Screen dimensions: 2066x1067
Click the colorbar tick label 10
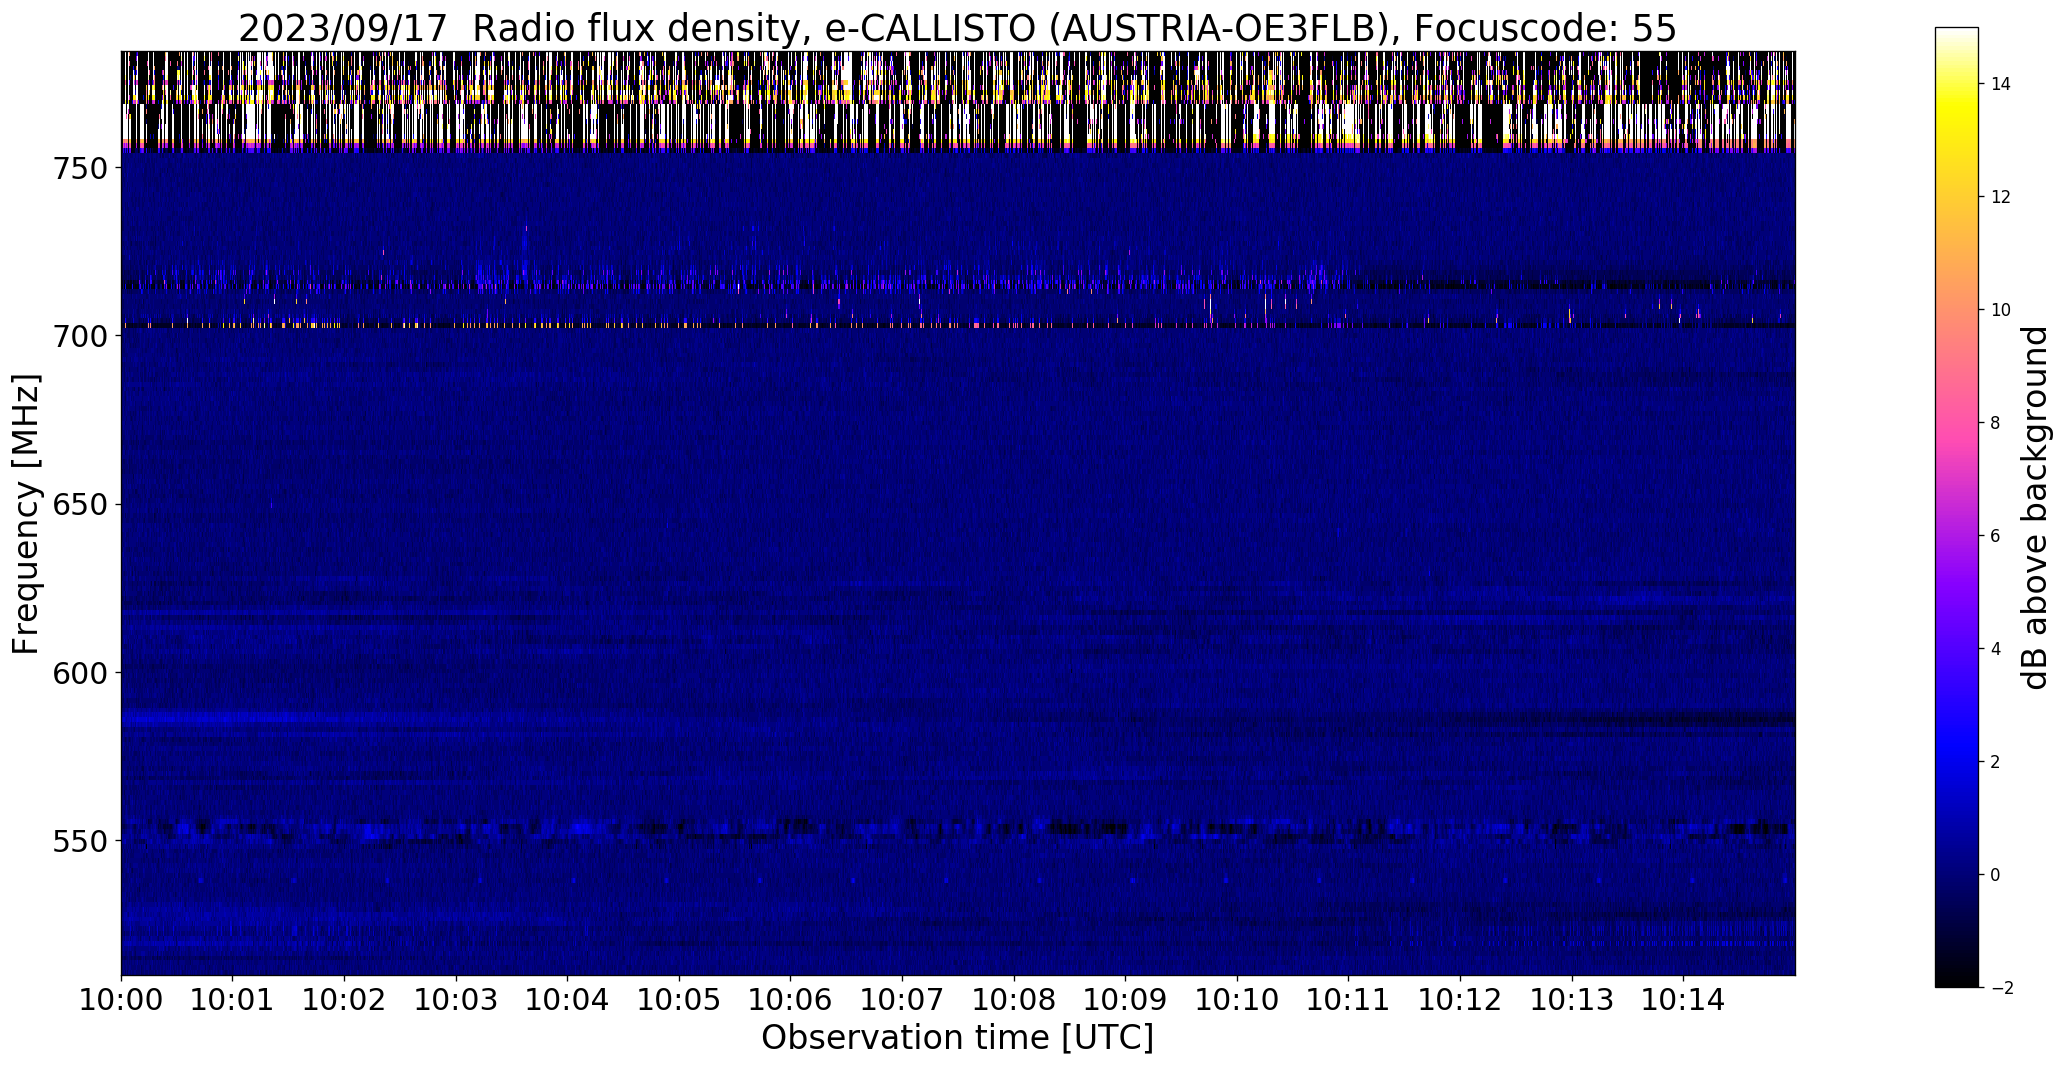click(2001, 310)
